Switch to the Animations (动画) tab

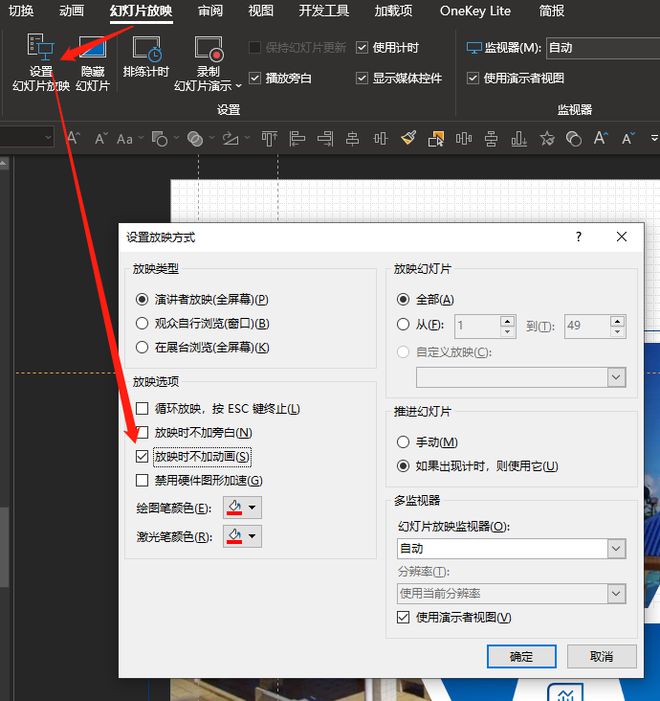click(x=72, y=11)
